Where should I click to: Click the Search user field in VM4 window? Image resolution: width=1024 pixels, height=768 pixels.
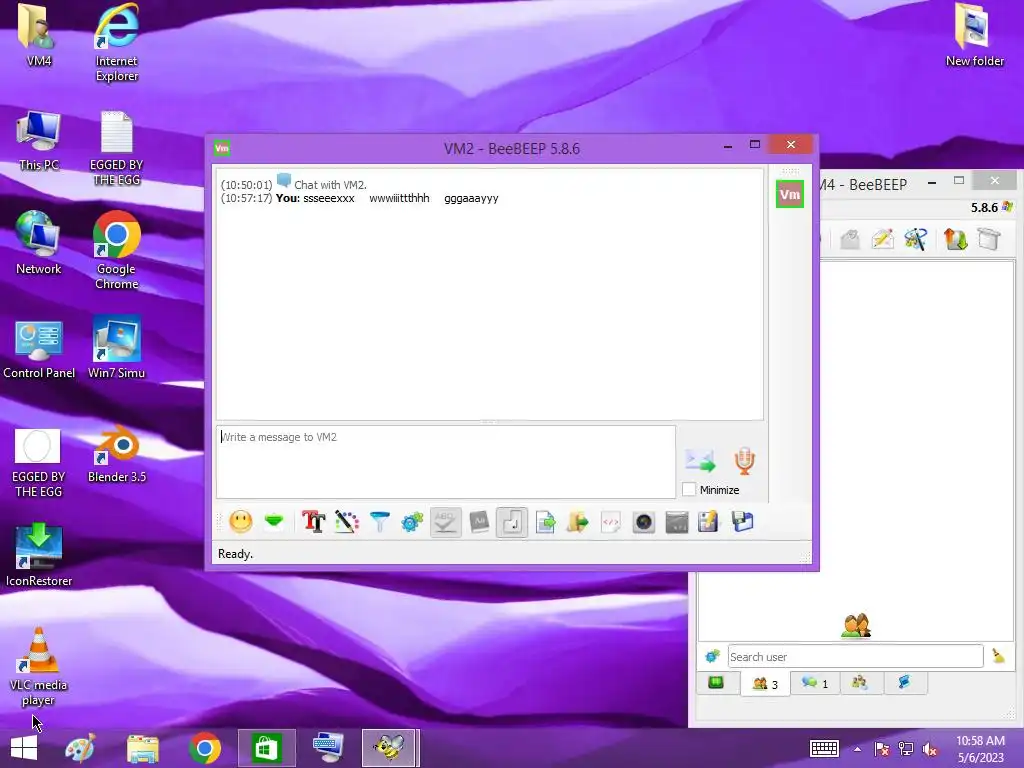coord(856,656)
